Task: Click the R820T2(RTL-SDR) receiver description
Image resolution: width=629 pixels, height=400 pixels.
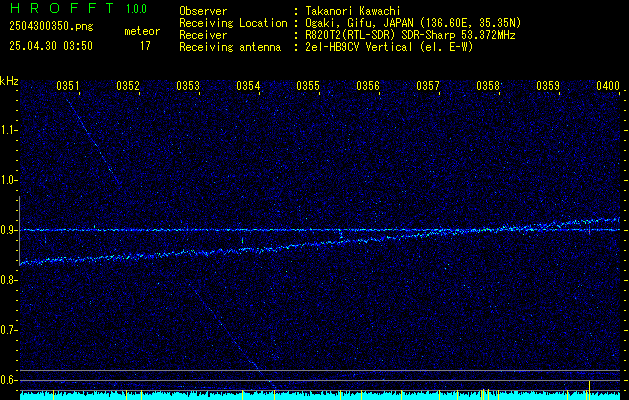Action: coord(411,35)
